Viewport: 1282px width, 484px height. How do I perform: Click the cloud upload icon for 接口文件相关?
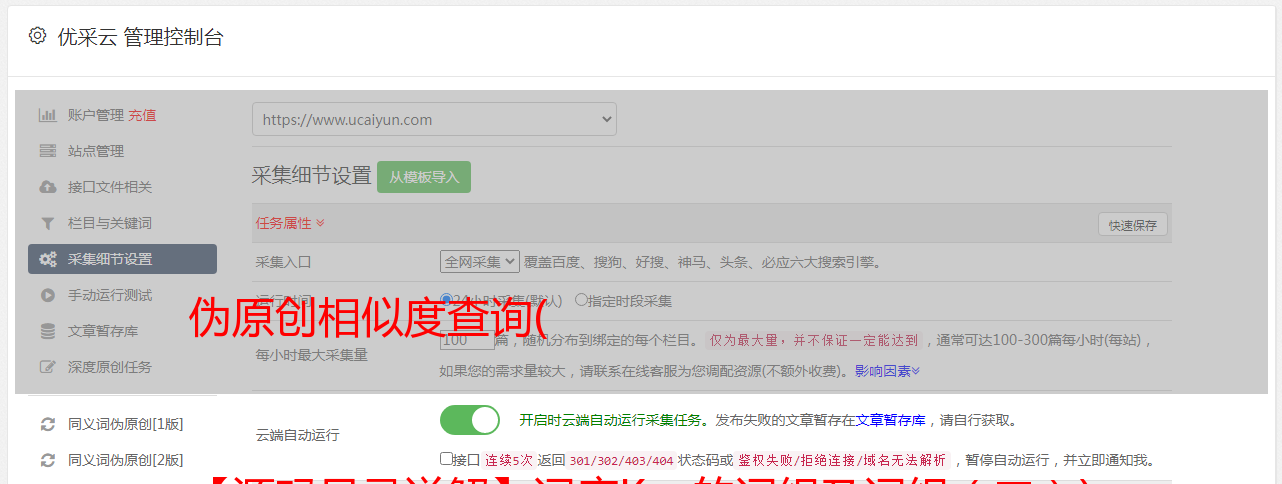(x=47, y=187)
